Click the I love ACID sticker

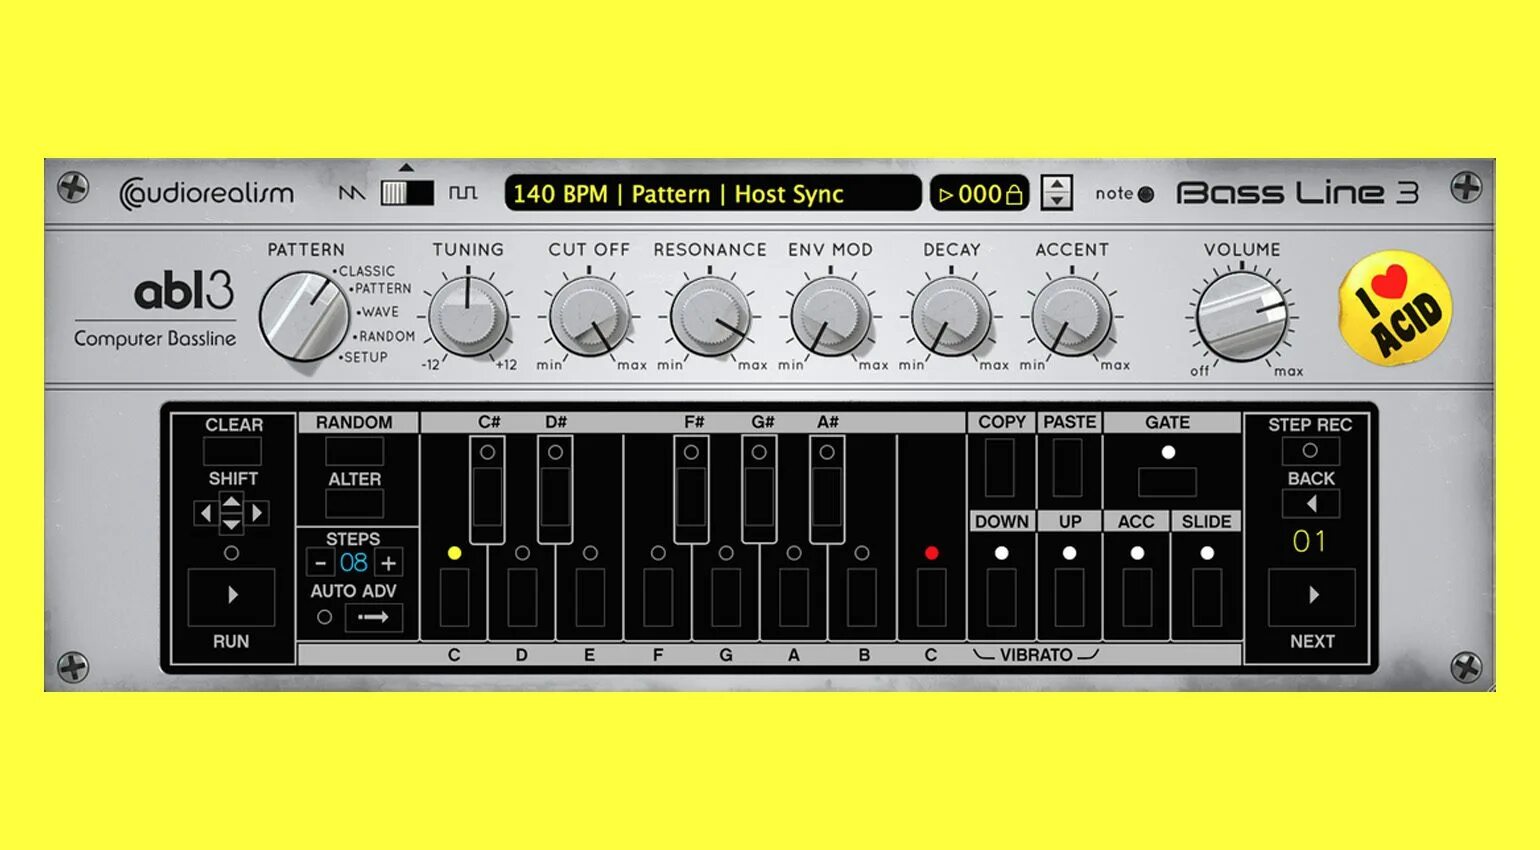tap(1394, 308)
